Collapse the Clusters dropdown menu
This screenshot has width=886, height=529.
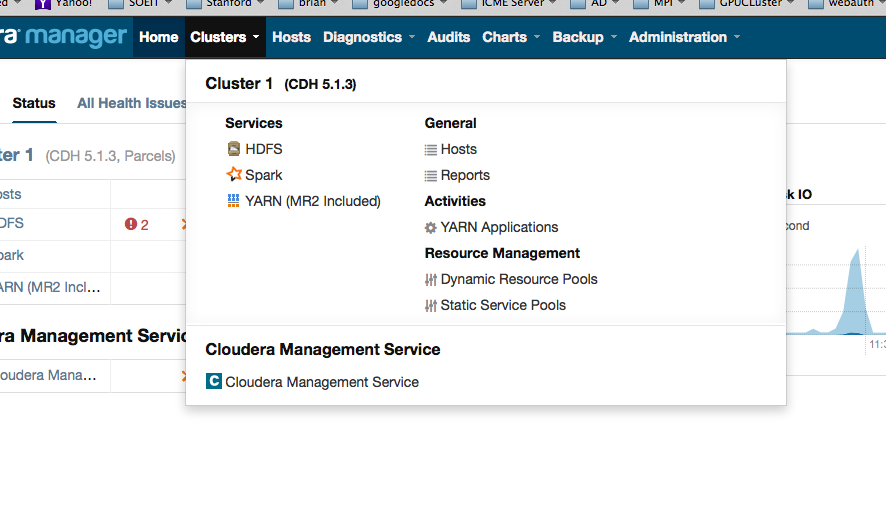[x=225, y=37]
